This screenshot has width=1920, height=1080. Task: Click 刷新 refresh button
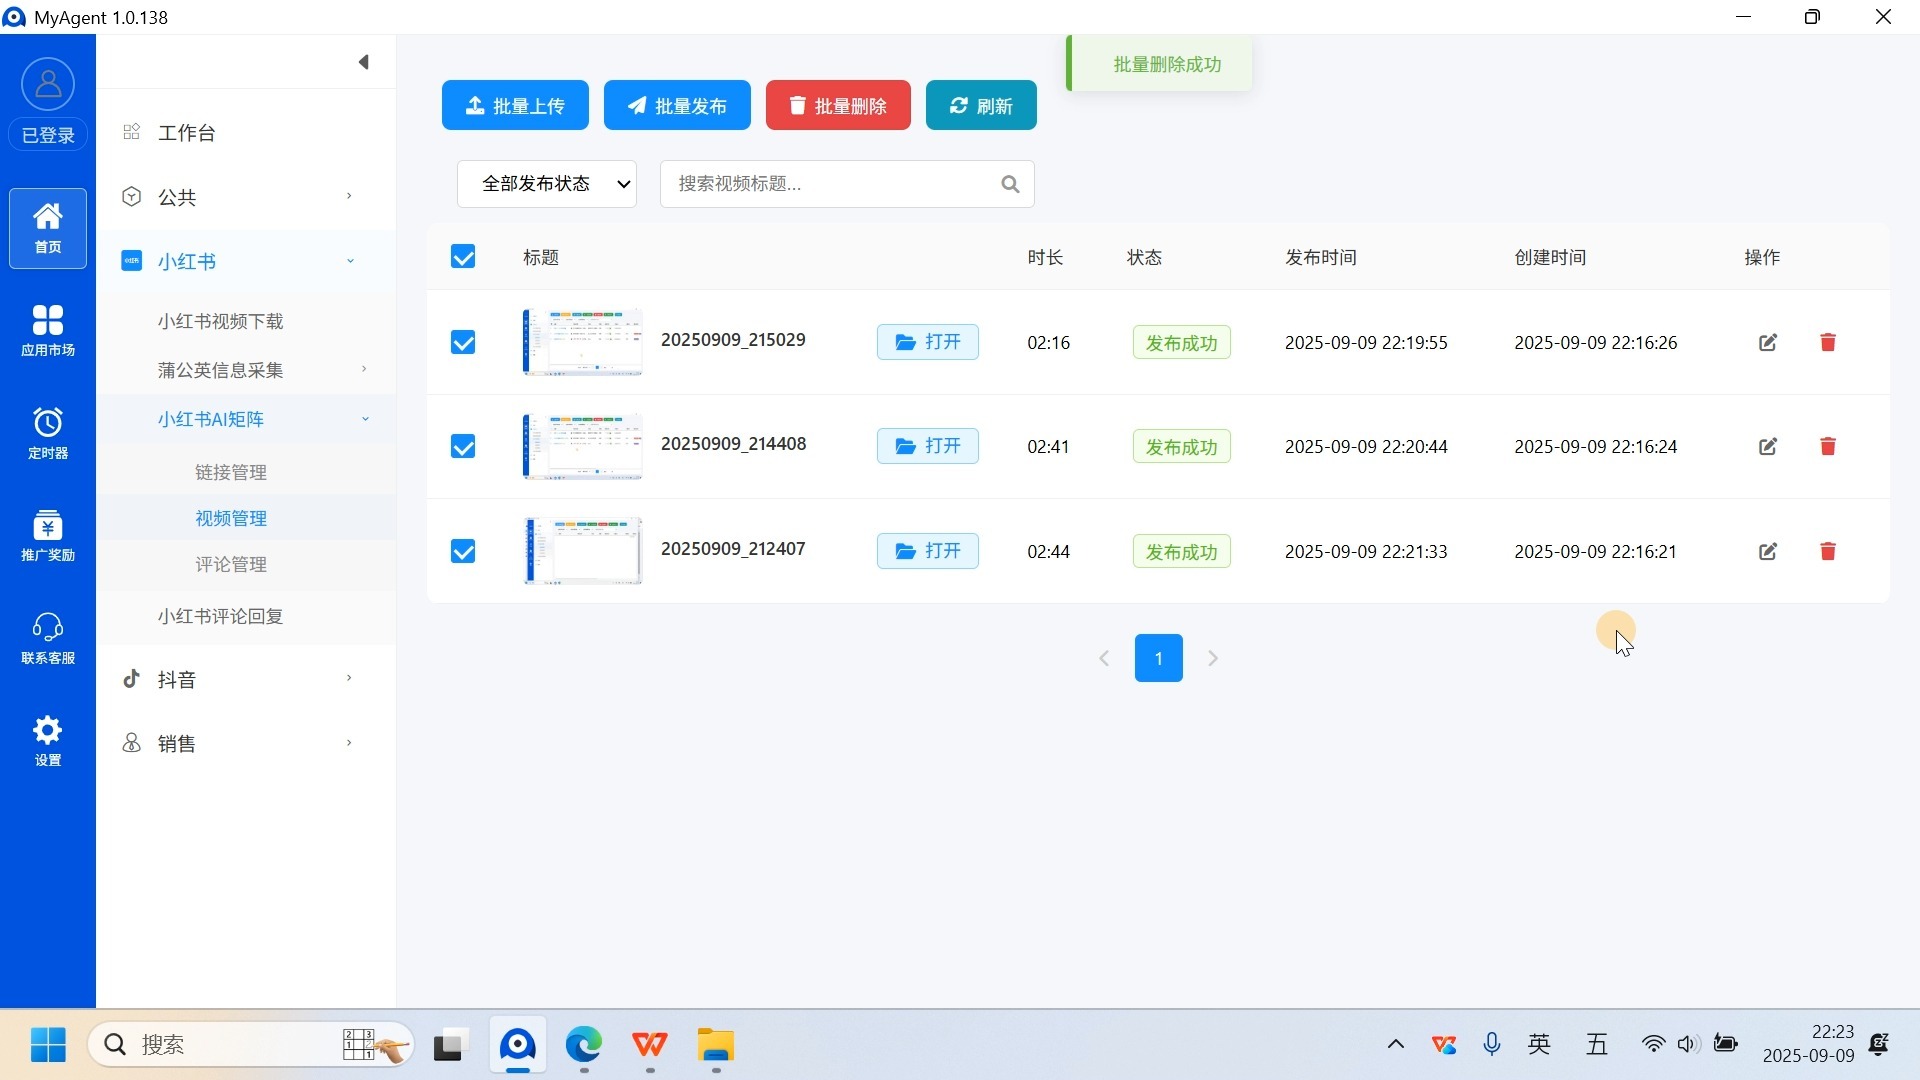(981, 105)
